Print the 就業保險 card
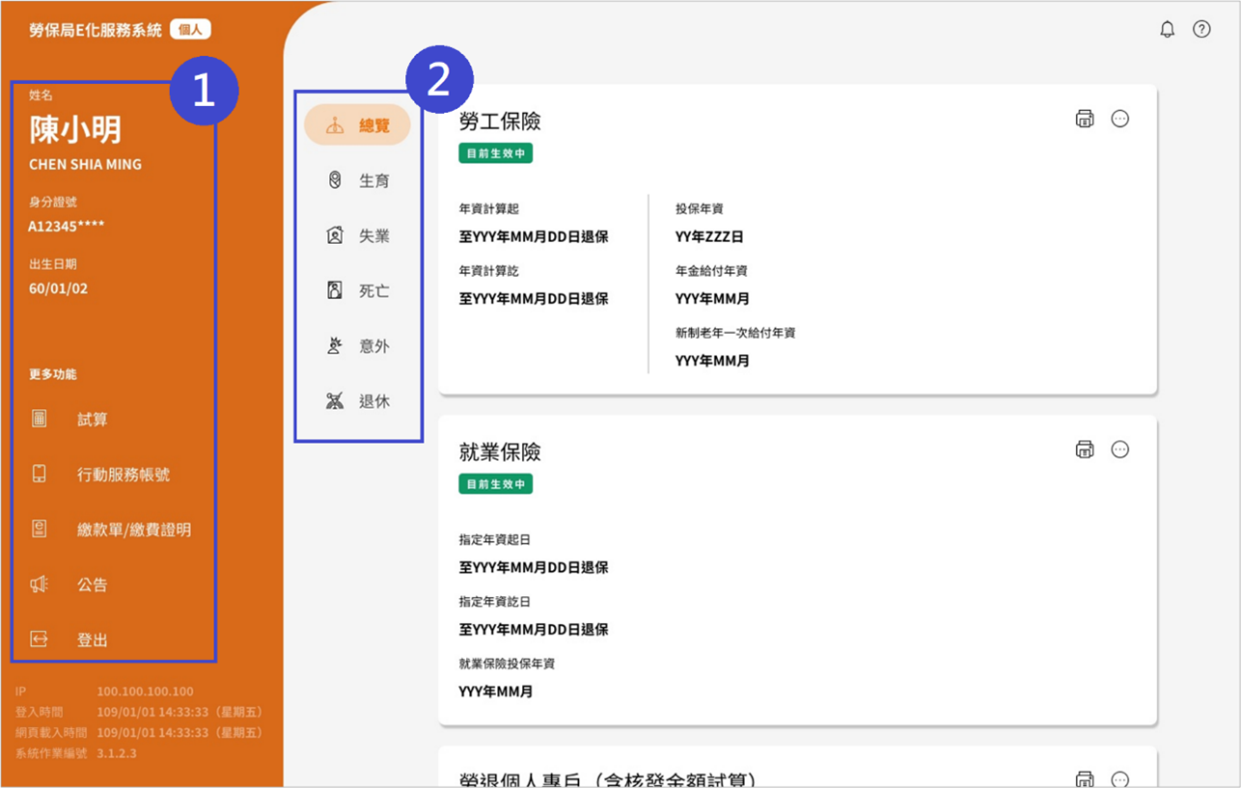 [1085, 450]
